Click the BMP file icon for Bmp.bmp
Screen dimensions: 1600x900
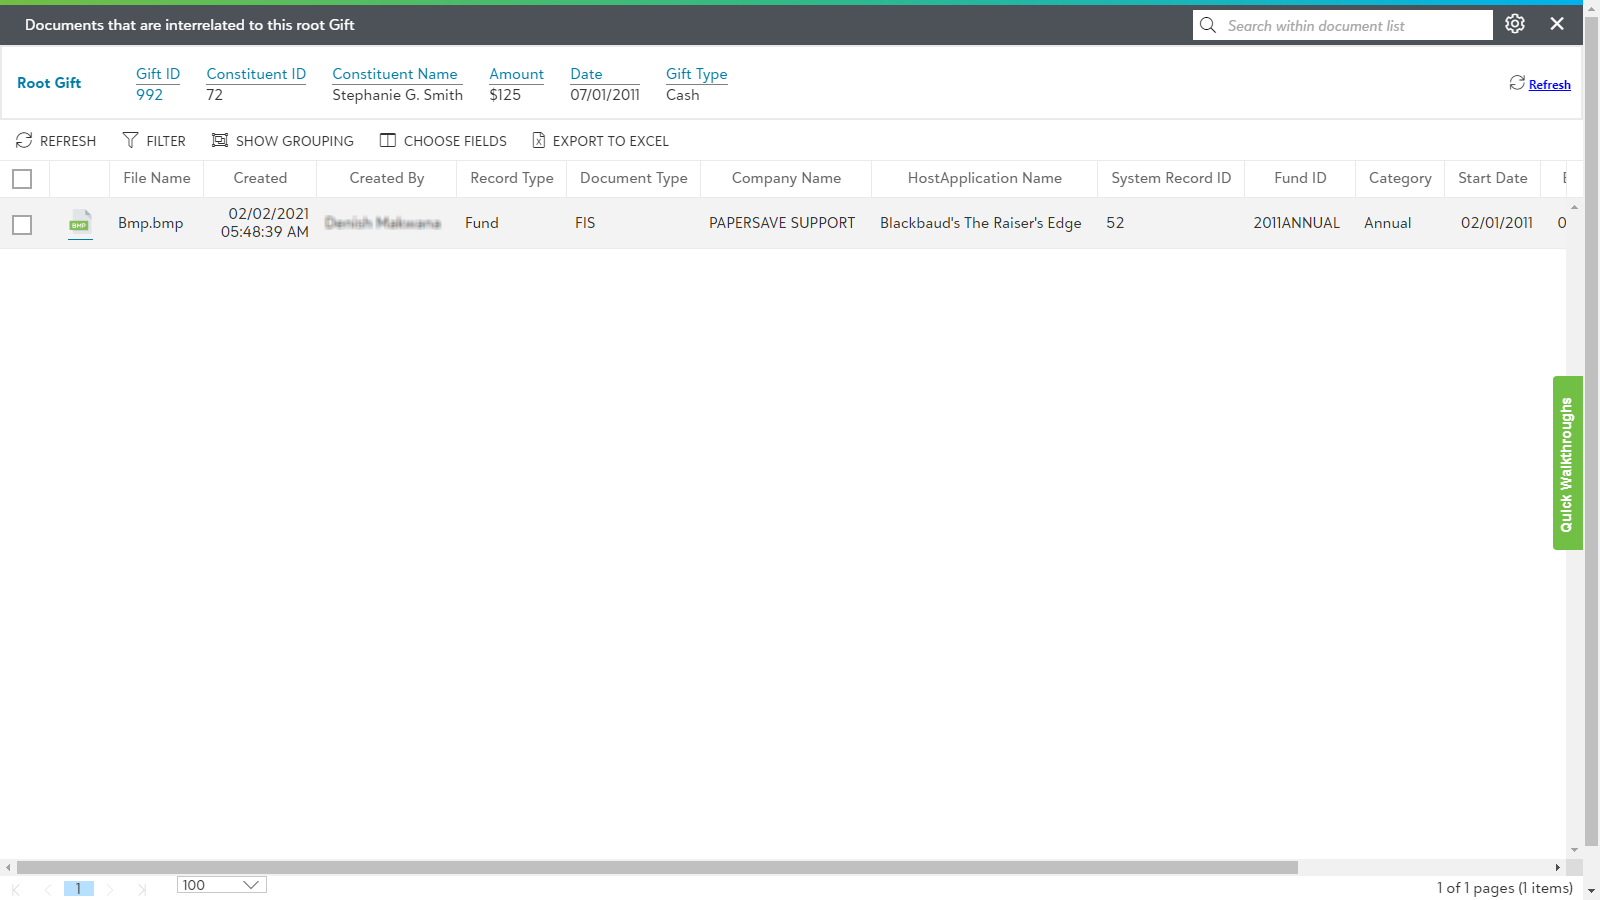[x=80, y=224]
